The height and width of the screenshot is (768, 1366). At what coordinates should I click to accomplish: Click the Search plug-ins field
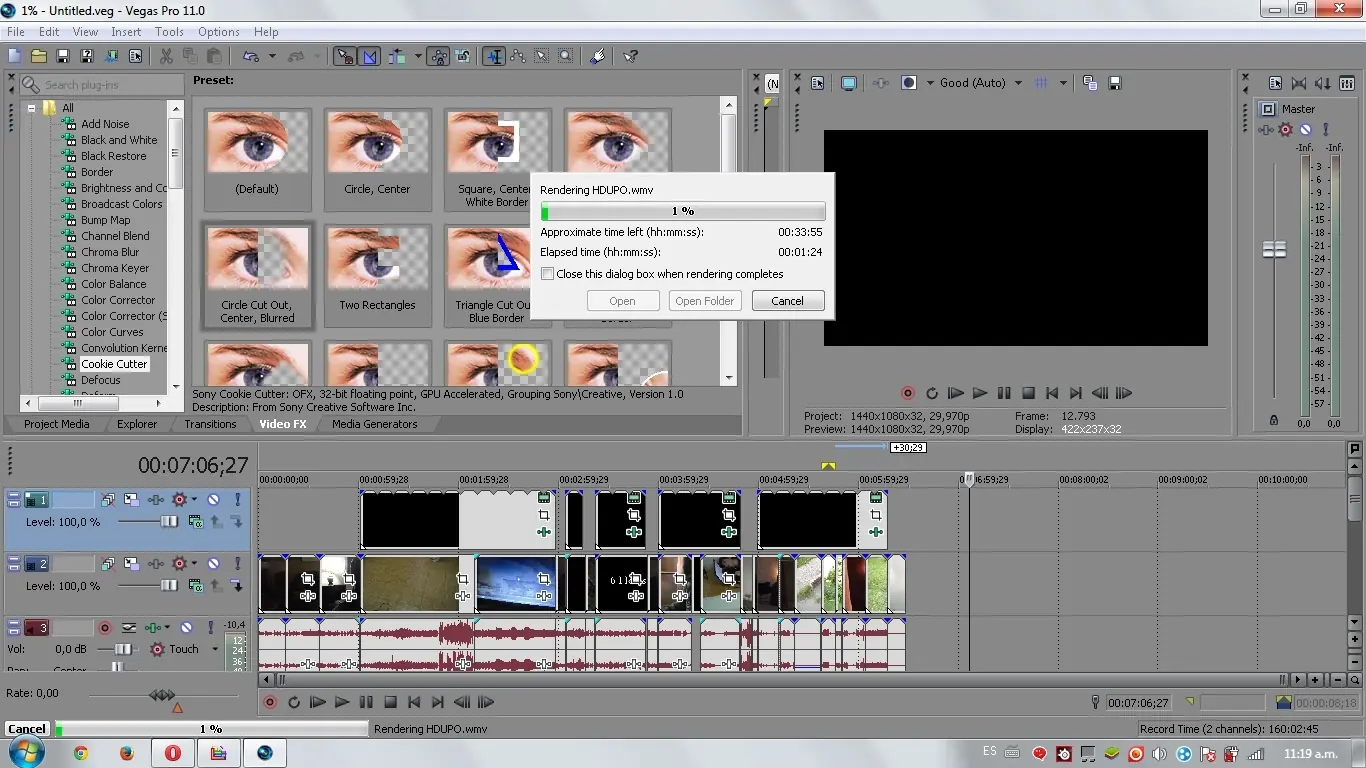click(x=102, y=85)
